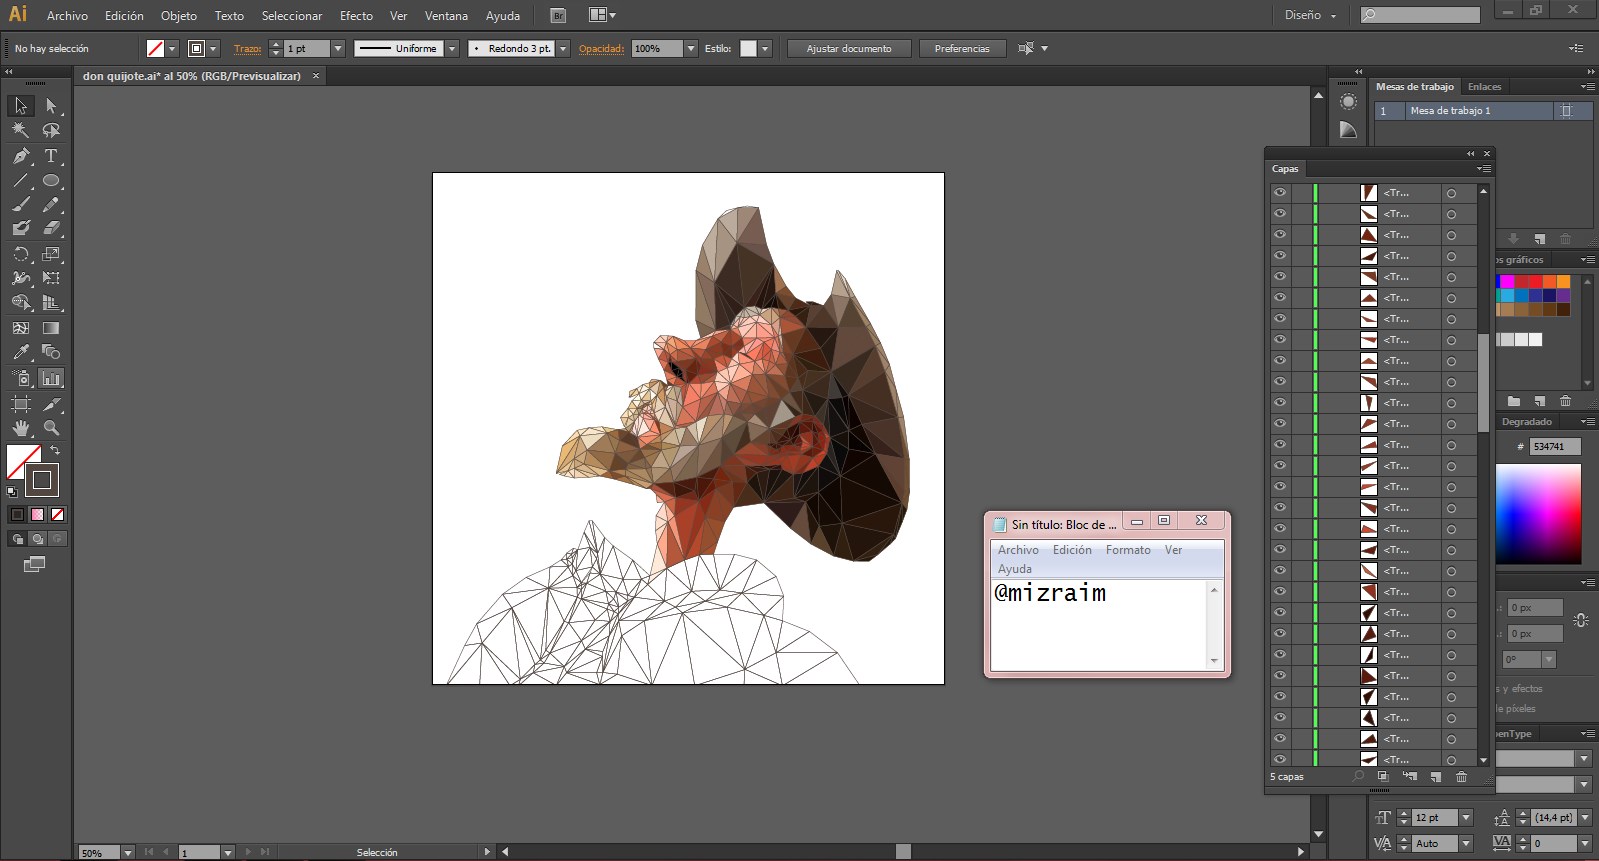1599x861 pixels.
Task: Open the Trazo stroke panel link
Action: (247, 49)
